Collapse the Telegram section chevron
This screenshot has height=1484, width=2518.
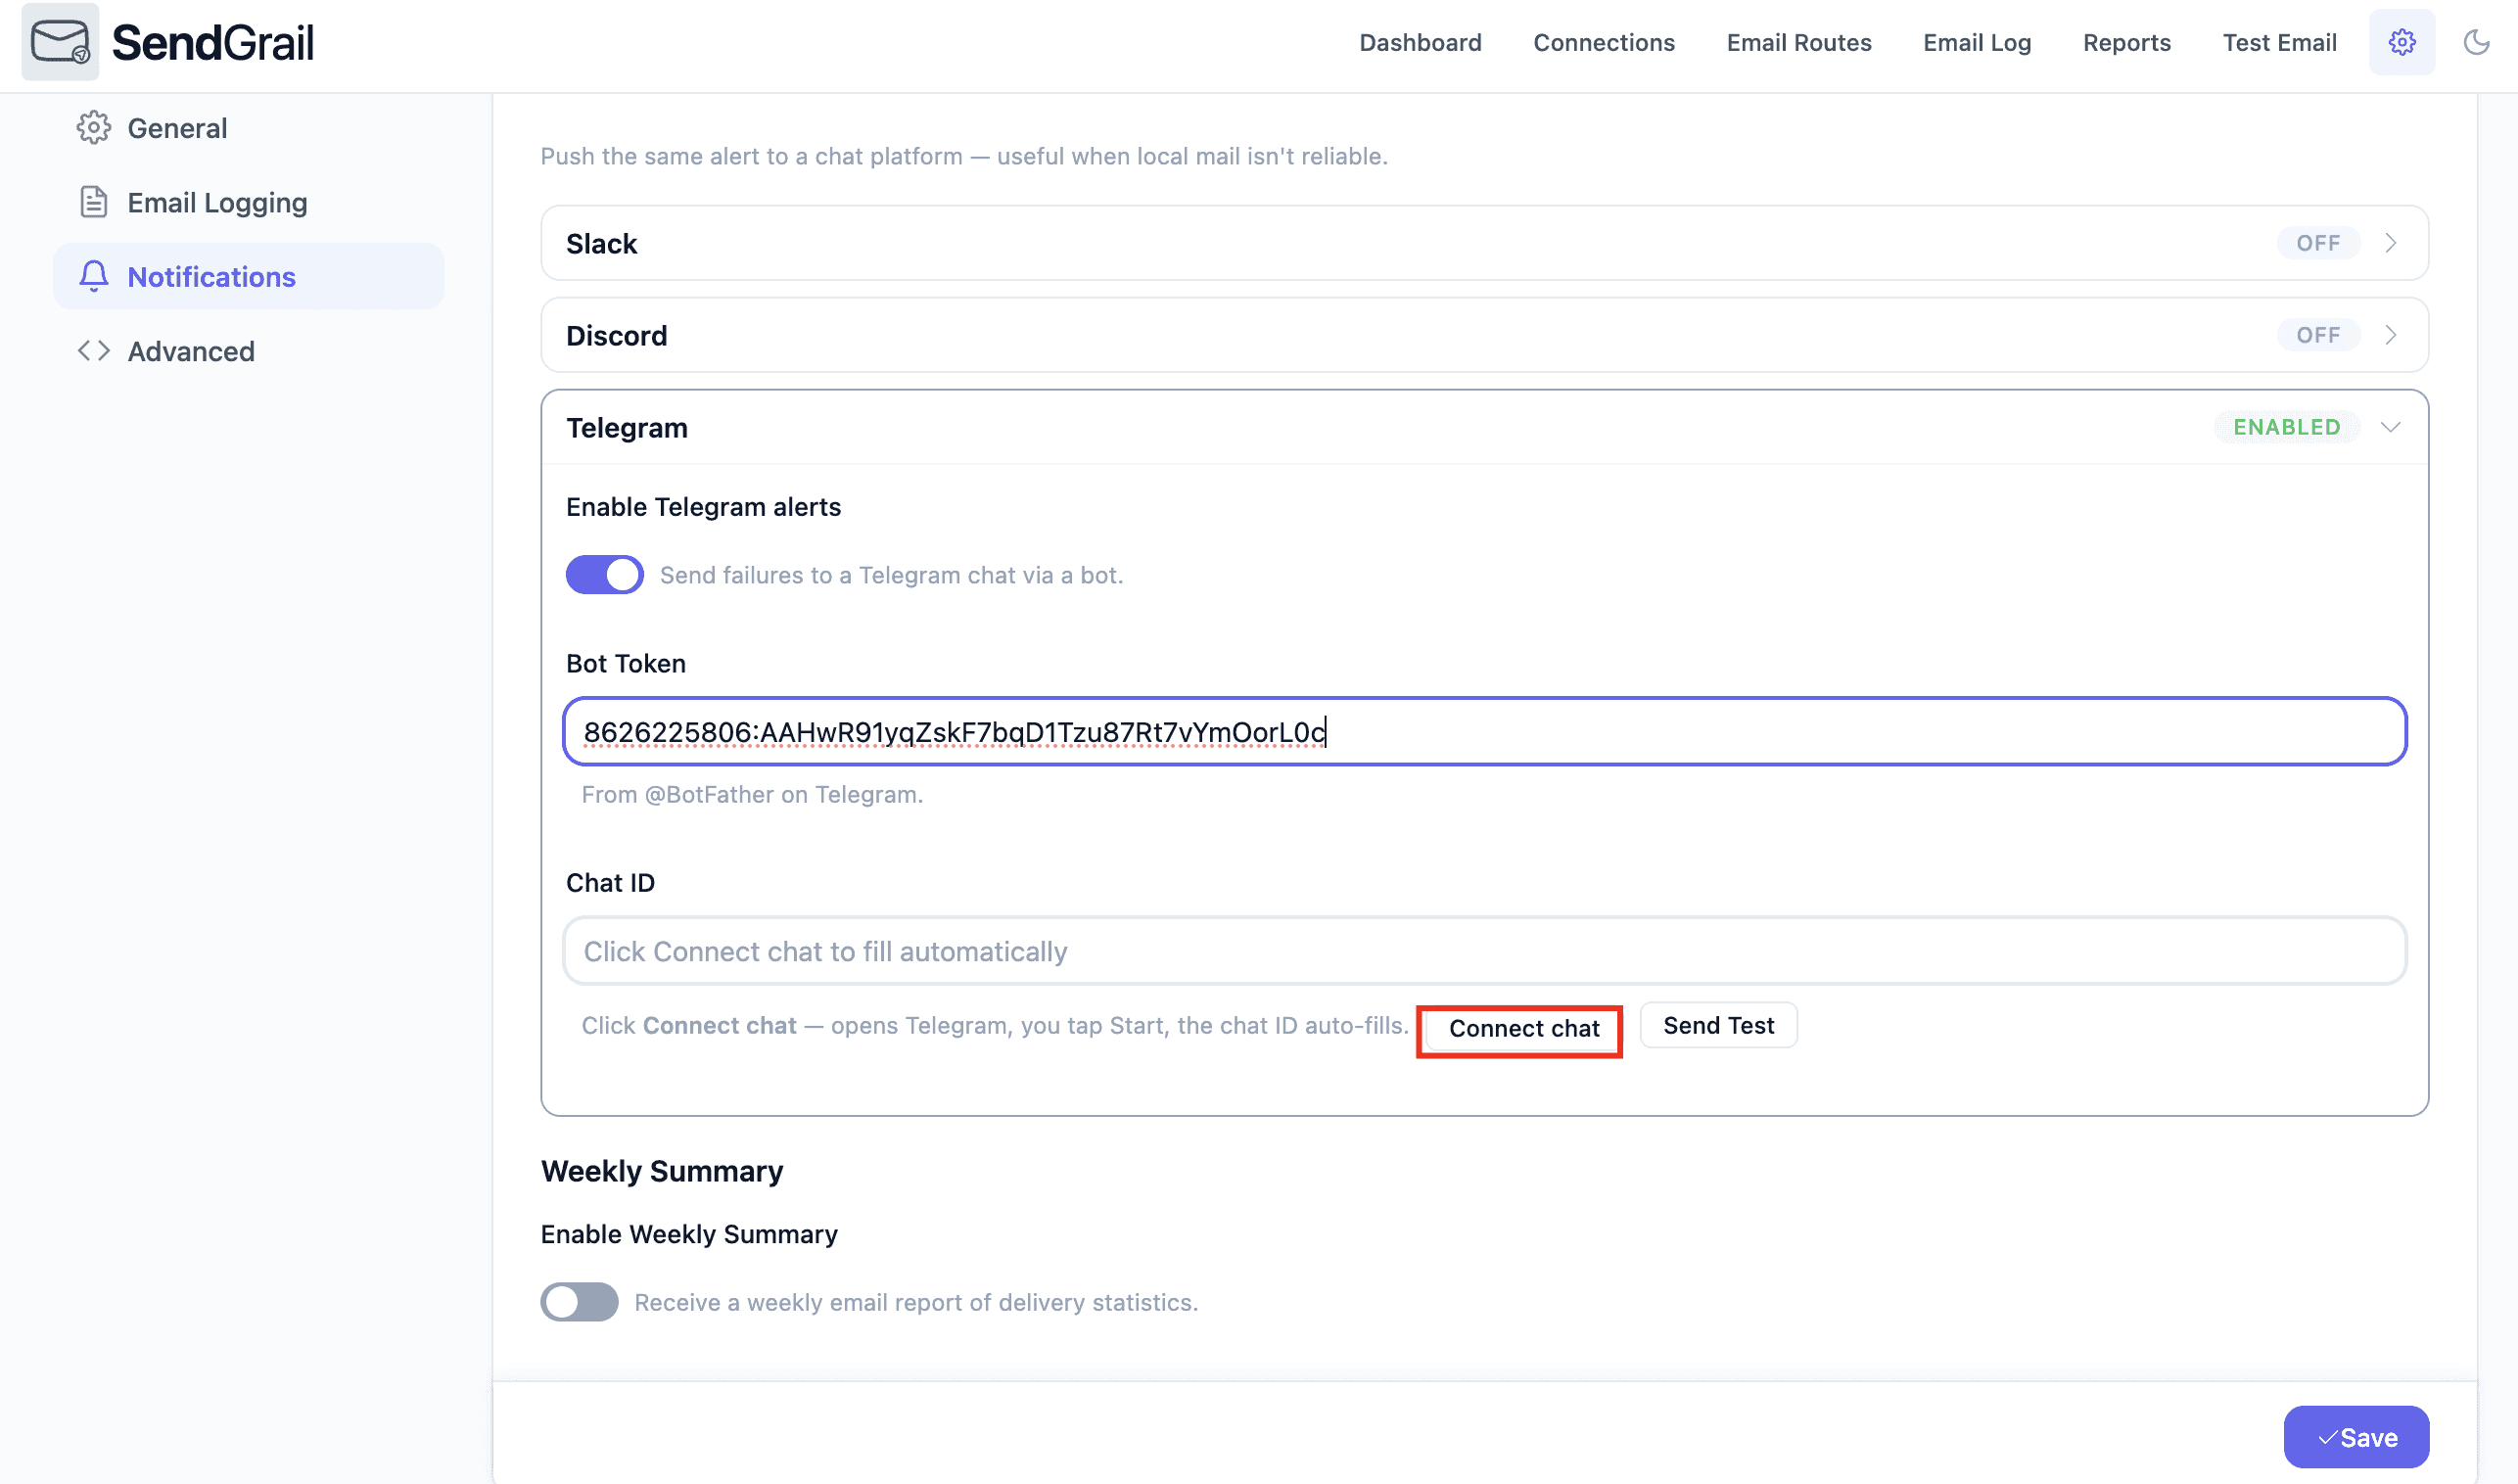(x=2390, y=427)
